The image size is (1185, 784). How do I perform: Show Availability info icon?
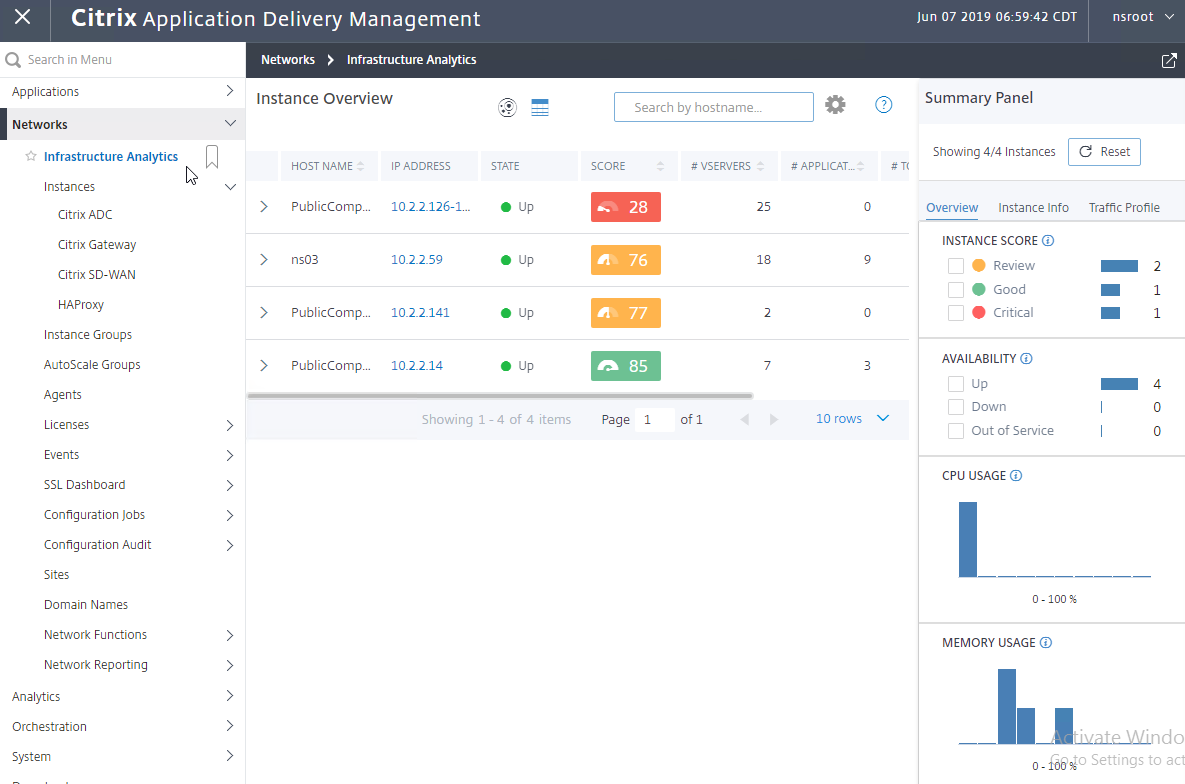[1026, 358]
